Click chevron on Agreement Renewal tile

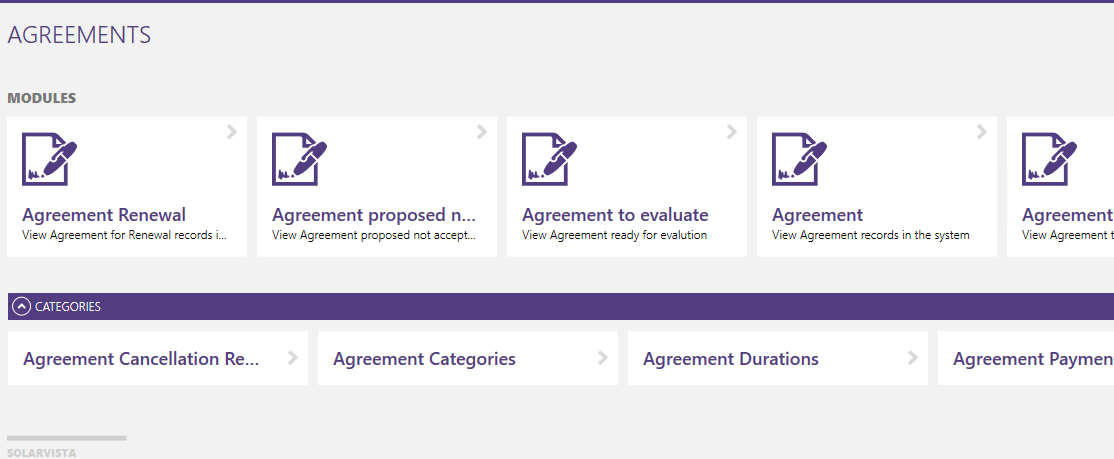pyautogui.click(x=232, y=131)
